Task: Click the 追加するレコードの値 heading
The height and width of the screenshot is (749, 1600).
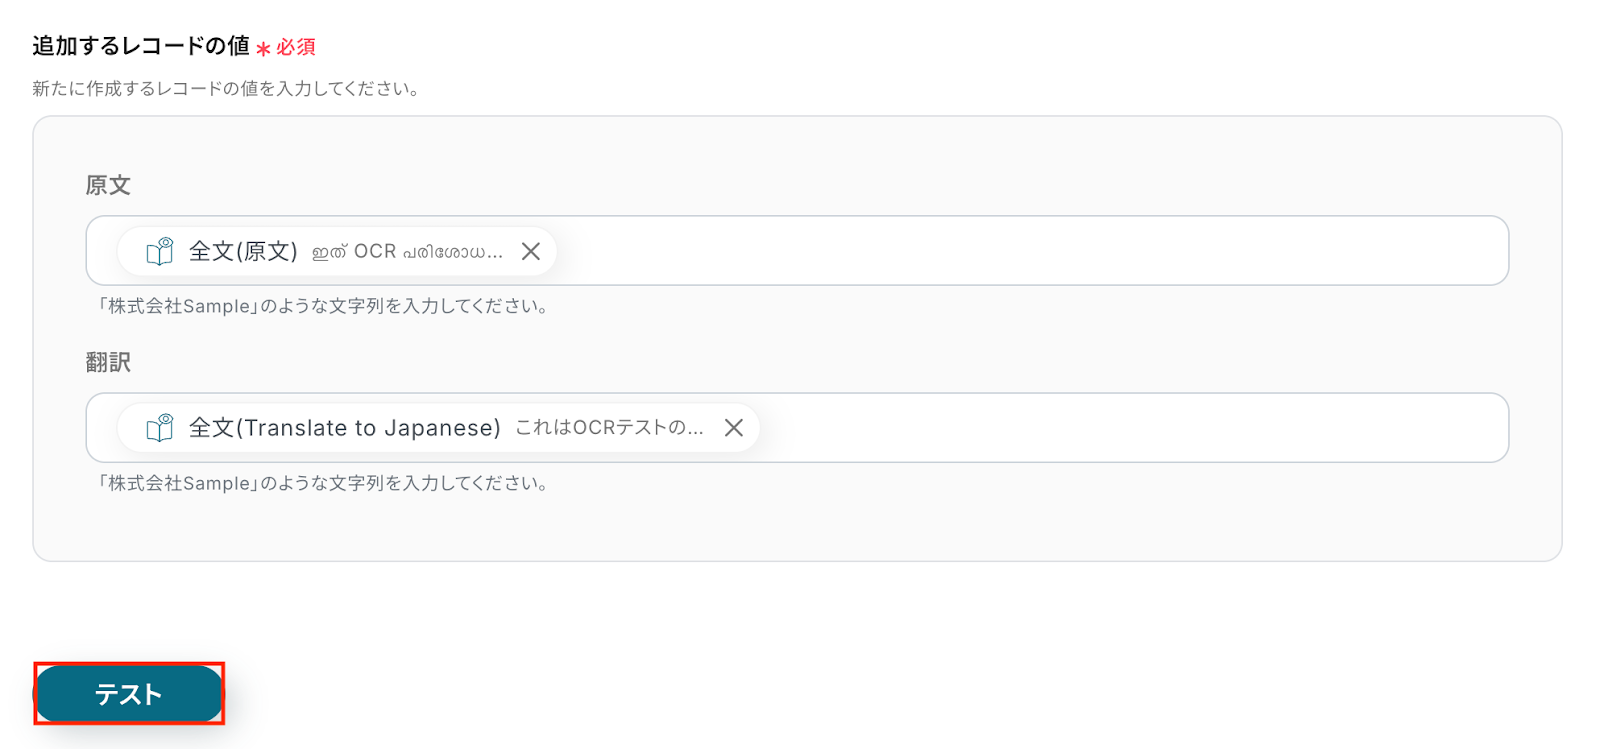Action: pyautogui.click(x=141, y=46)
